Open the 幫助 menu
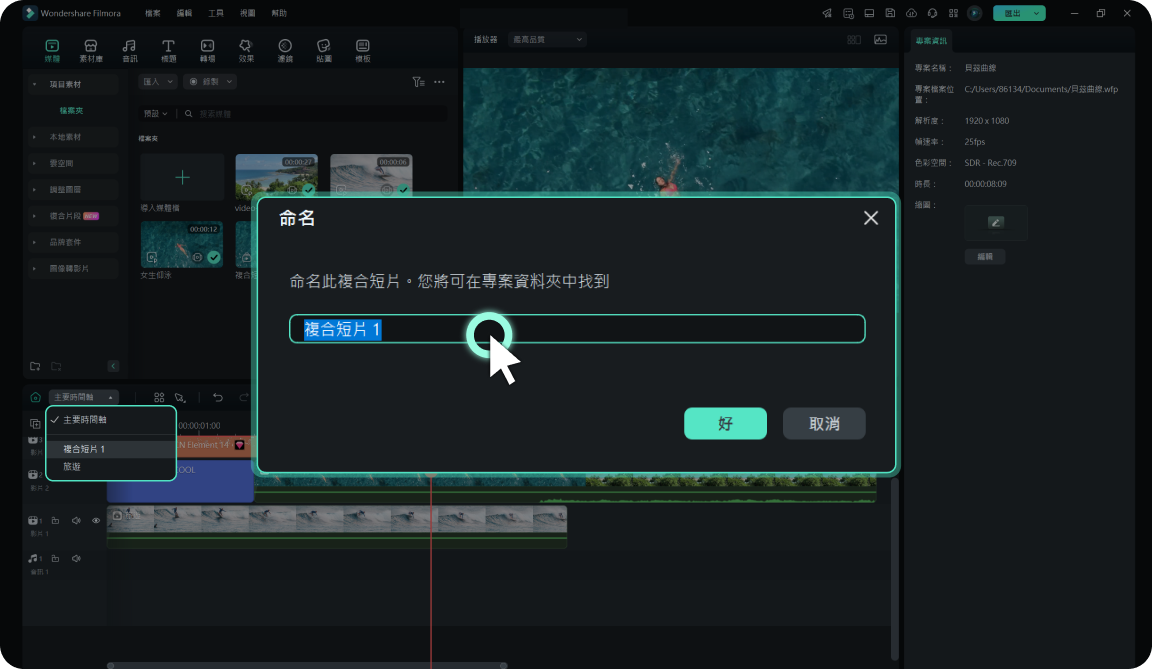 tap(279, 13)
